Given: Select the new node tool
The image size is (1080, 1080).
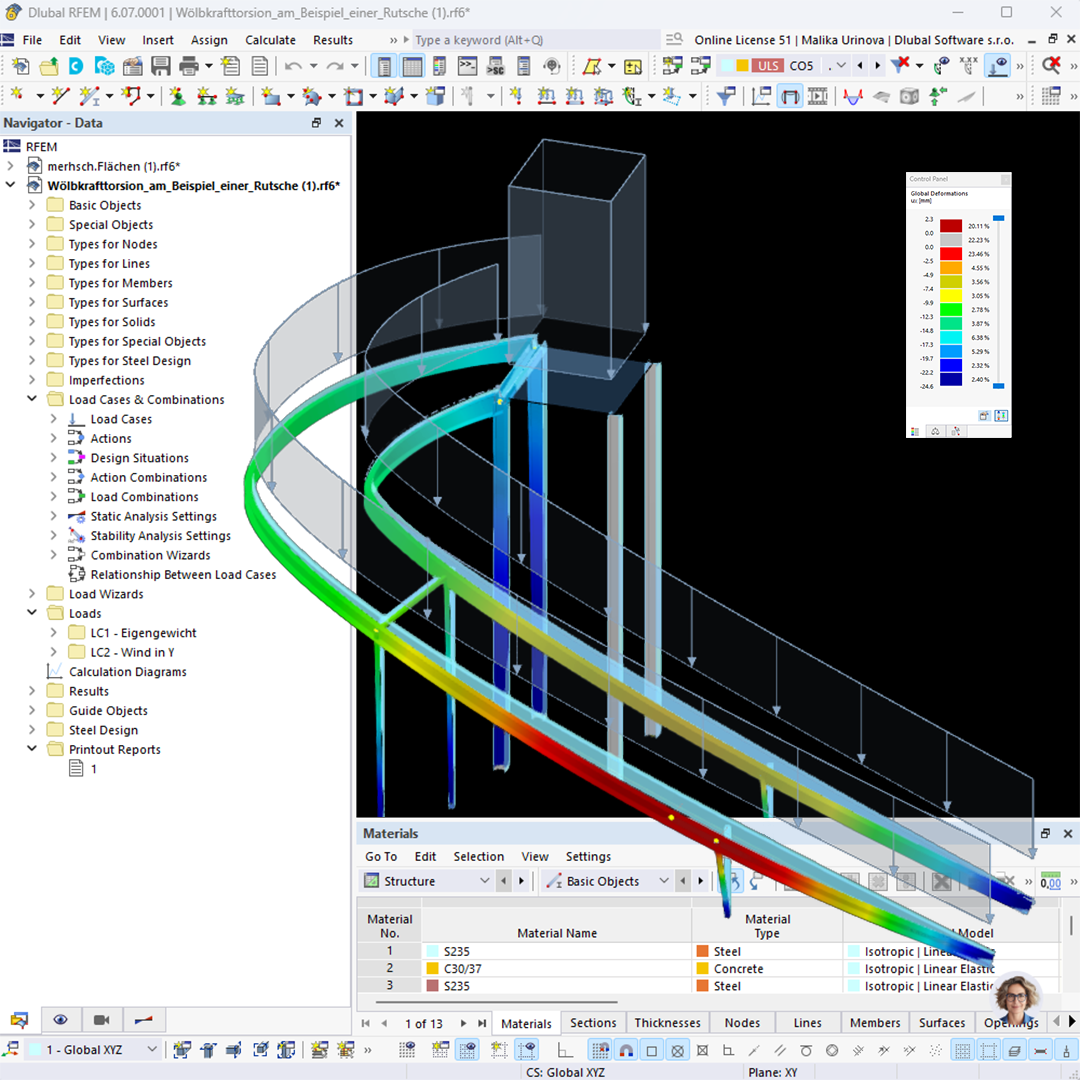Looking at the screenshot, I should tap(17, 96).
